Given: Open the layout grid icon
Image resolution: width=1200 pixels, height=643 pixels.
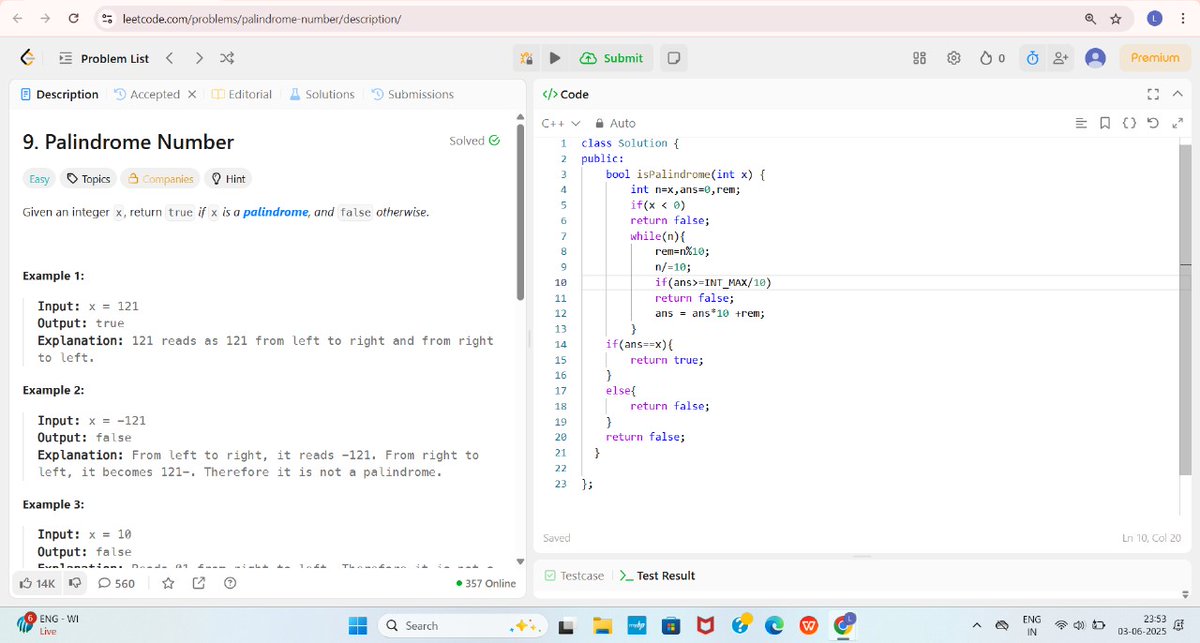Looking at the screenshot, I should pyautogui.click(x=920, y=58).
